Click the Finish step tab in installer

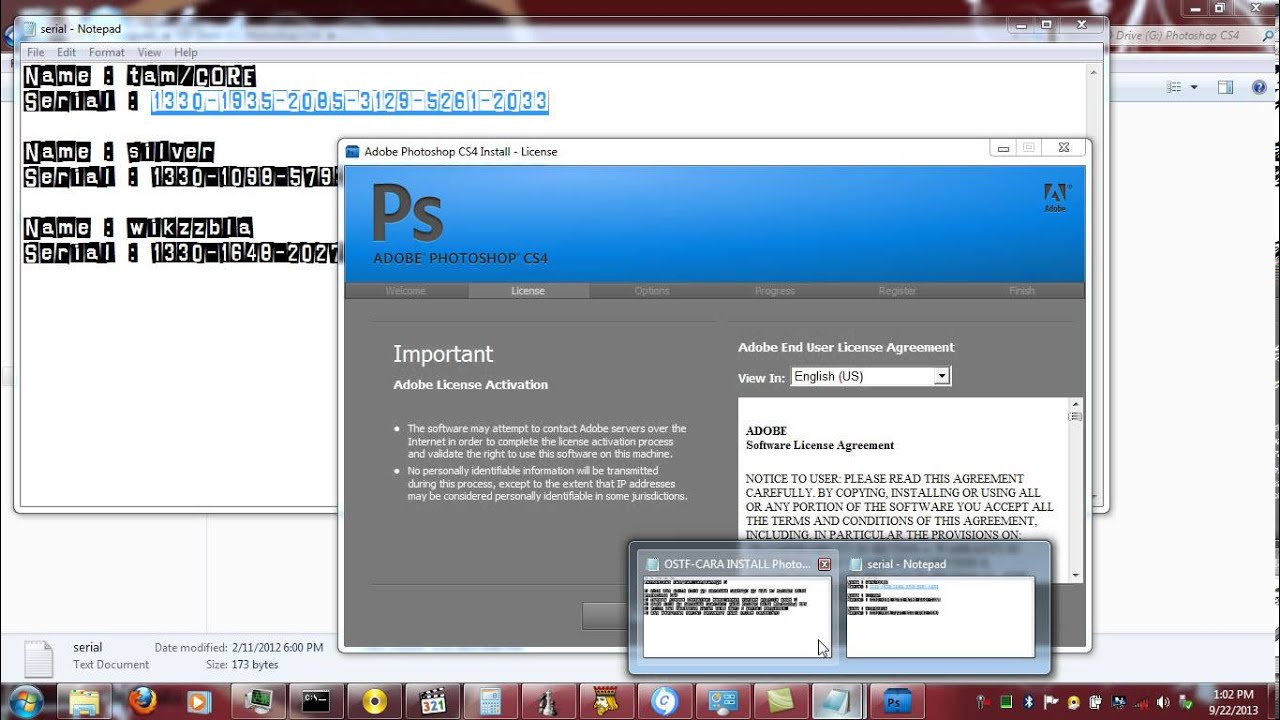[x=1021, y=291]
